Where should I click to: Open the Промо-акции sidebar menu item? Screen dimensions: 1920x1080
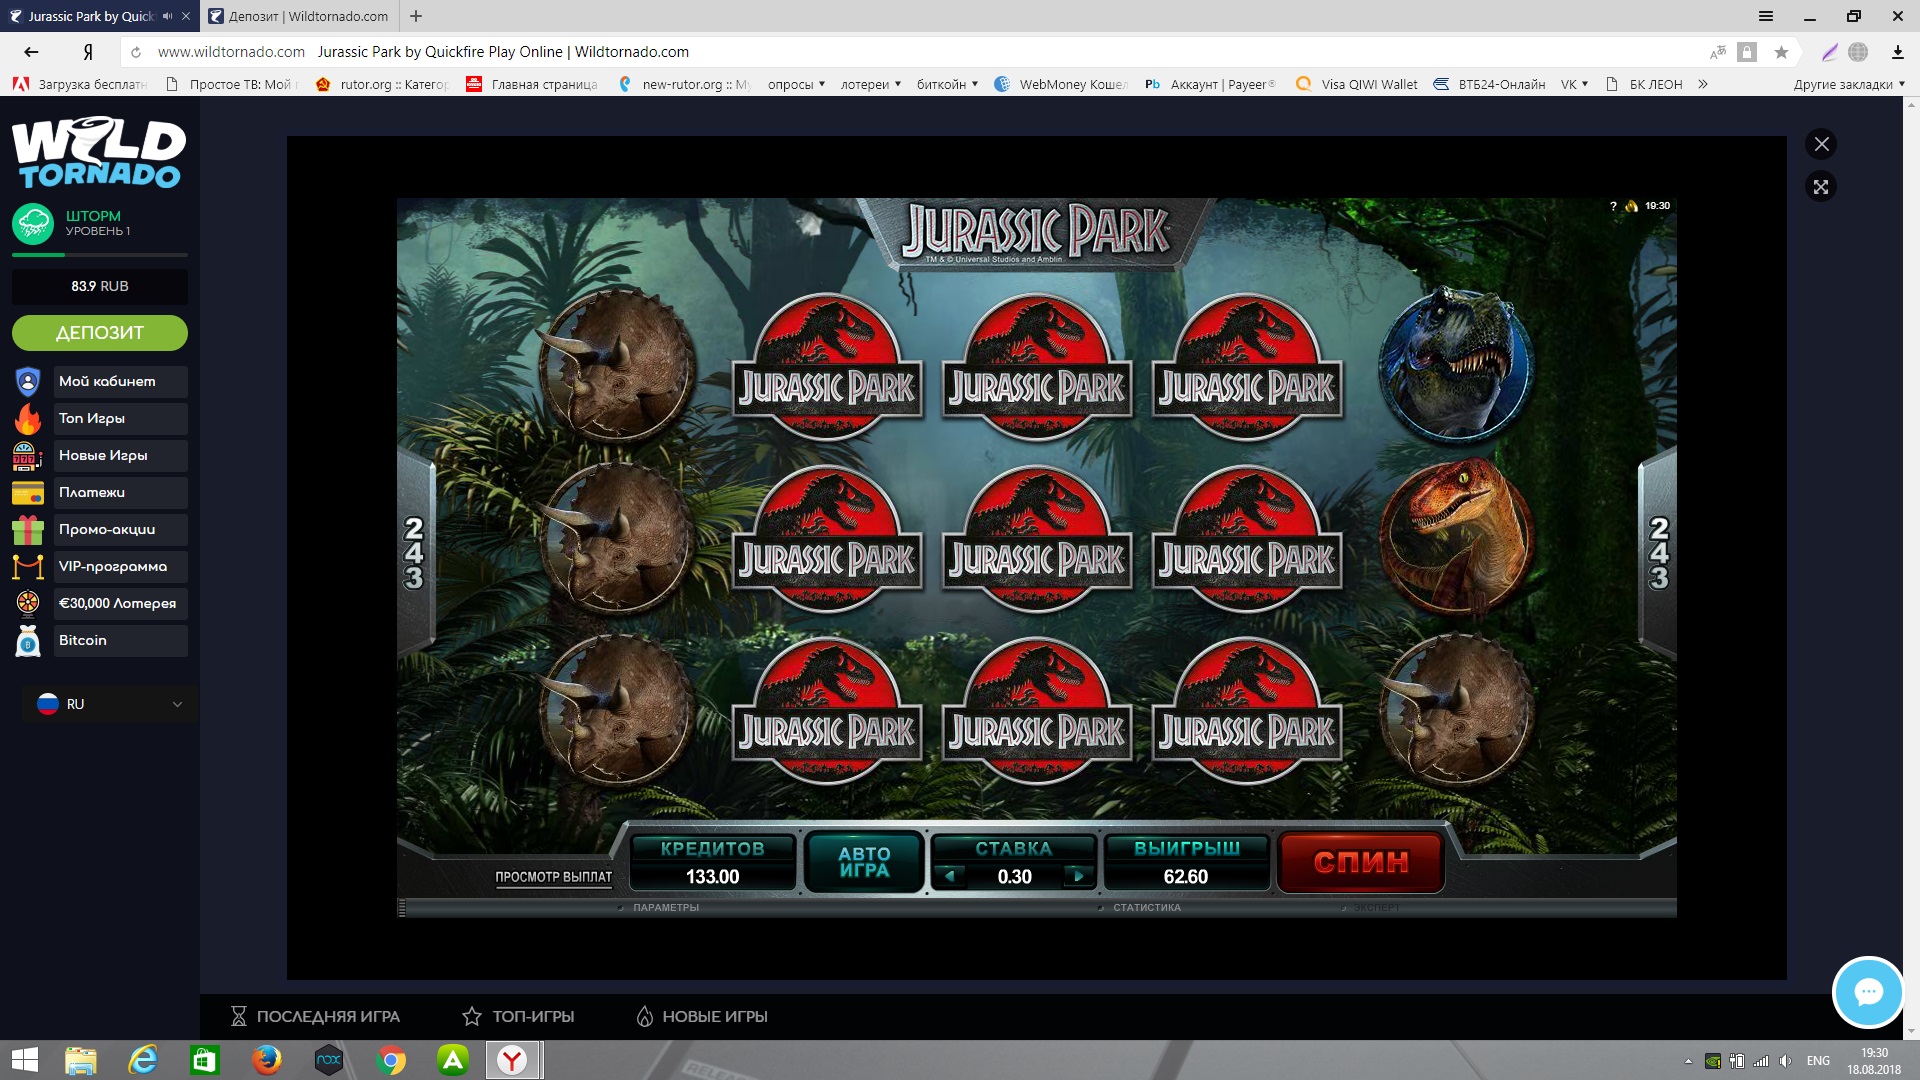(x=106, y=529)
